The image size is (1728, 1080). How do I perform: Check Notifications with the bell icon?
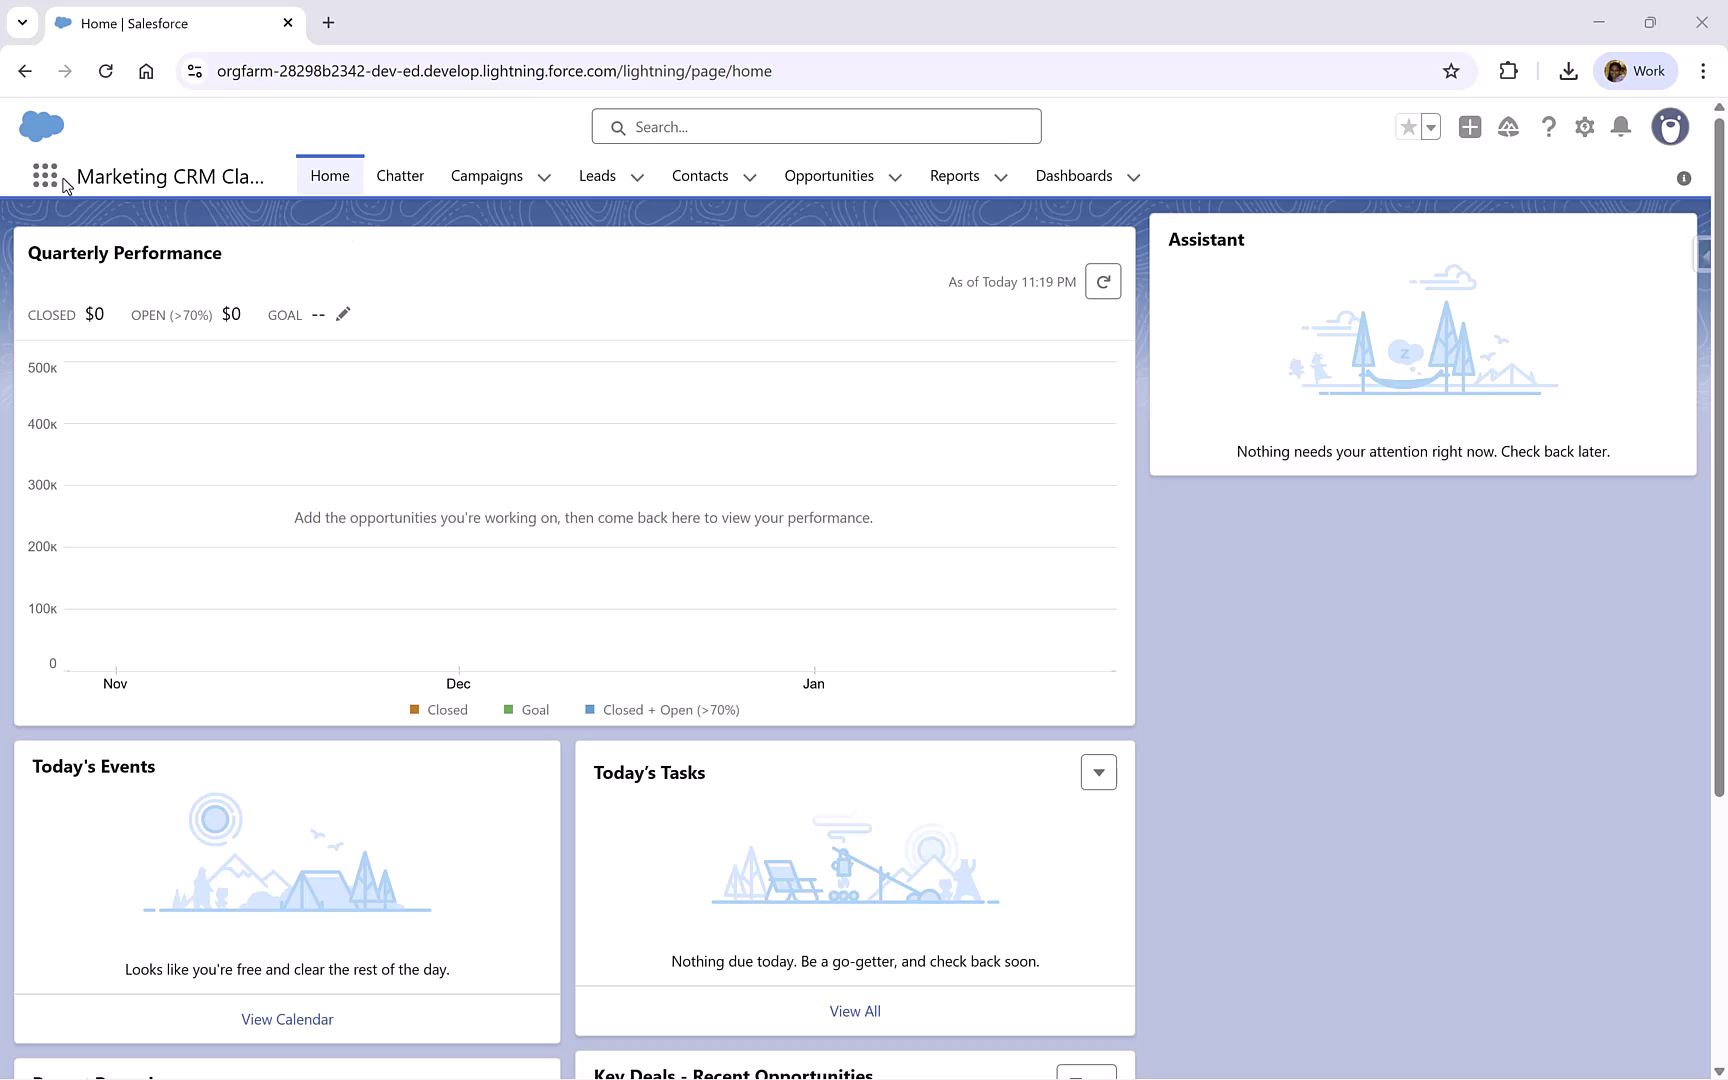[x=1621, y=127]
